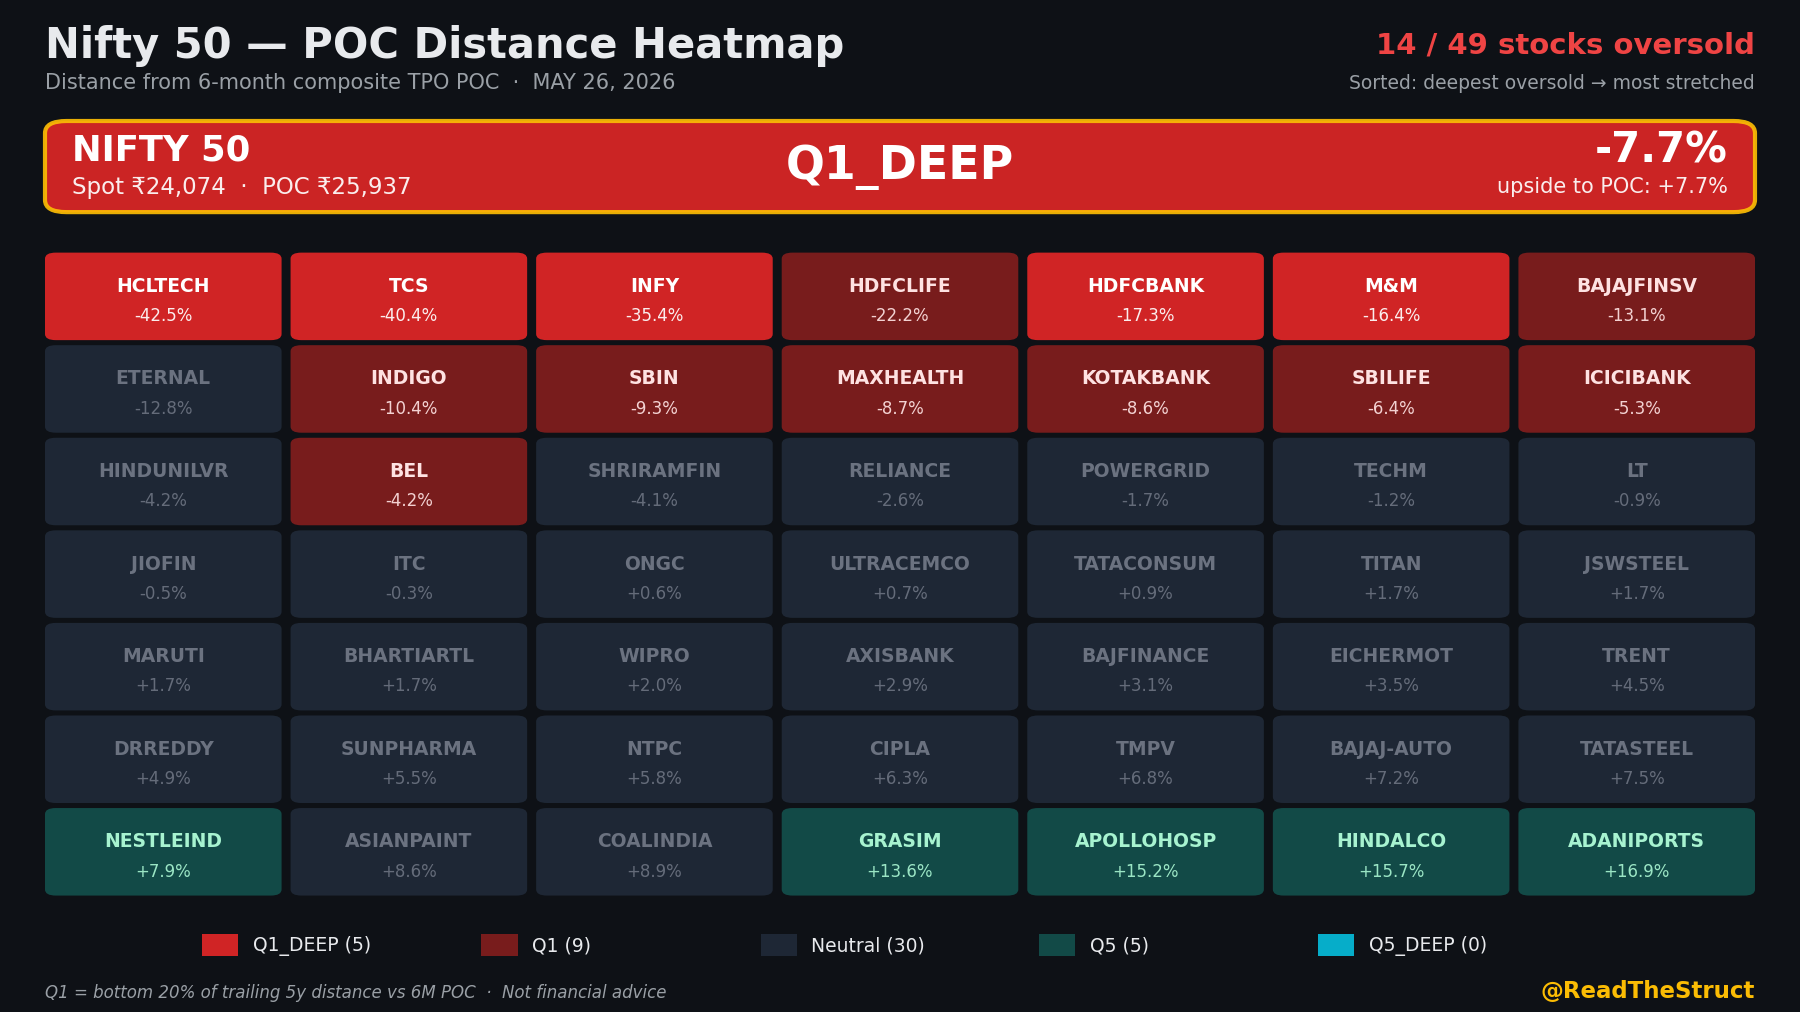The height and width of the screenshot is (1012, 1800).
Task: Click the ULTRACEMCO +0.7% tile
Action: [900, 574]
